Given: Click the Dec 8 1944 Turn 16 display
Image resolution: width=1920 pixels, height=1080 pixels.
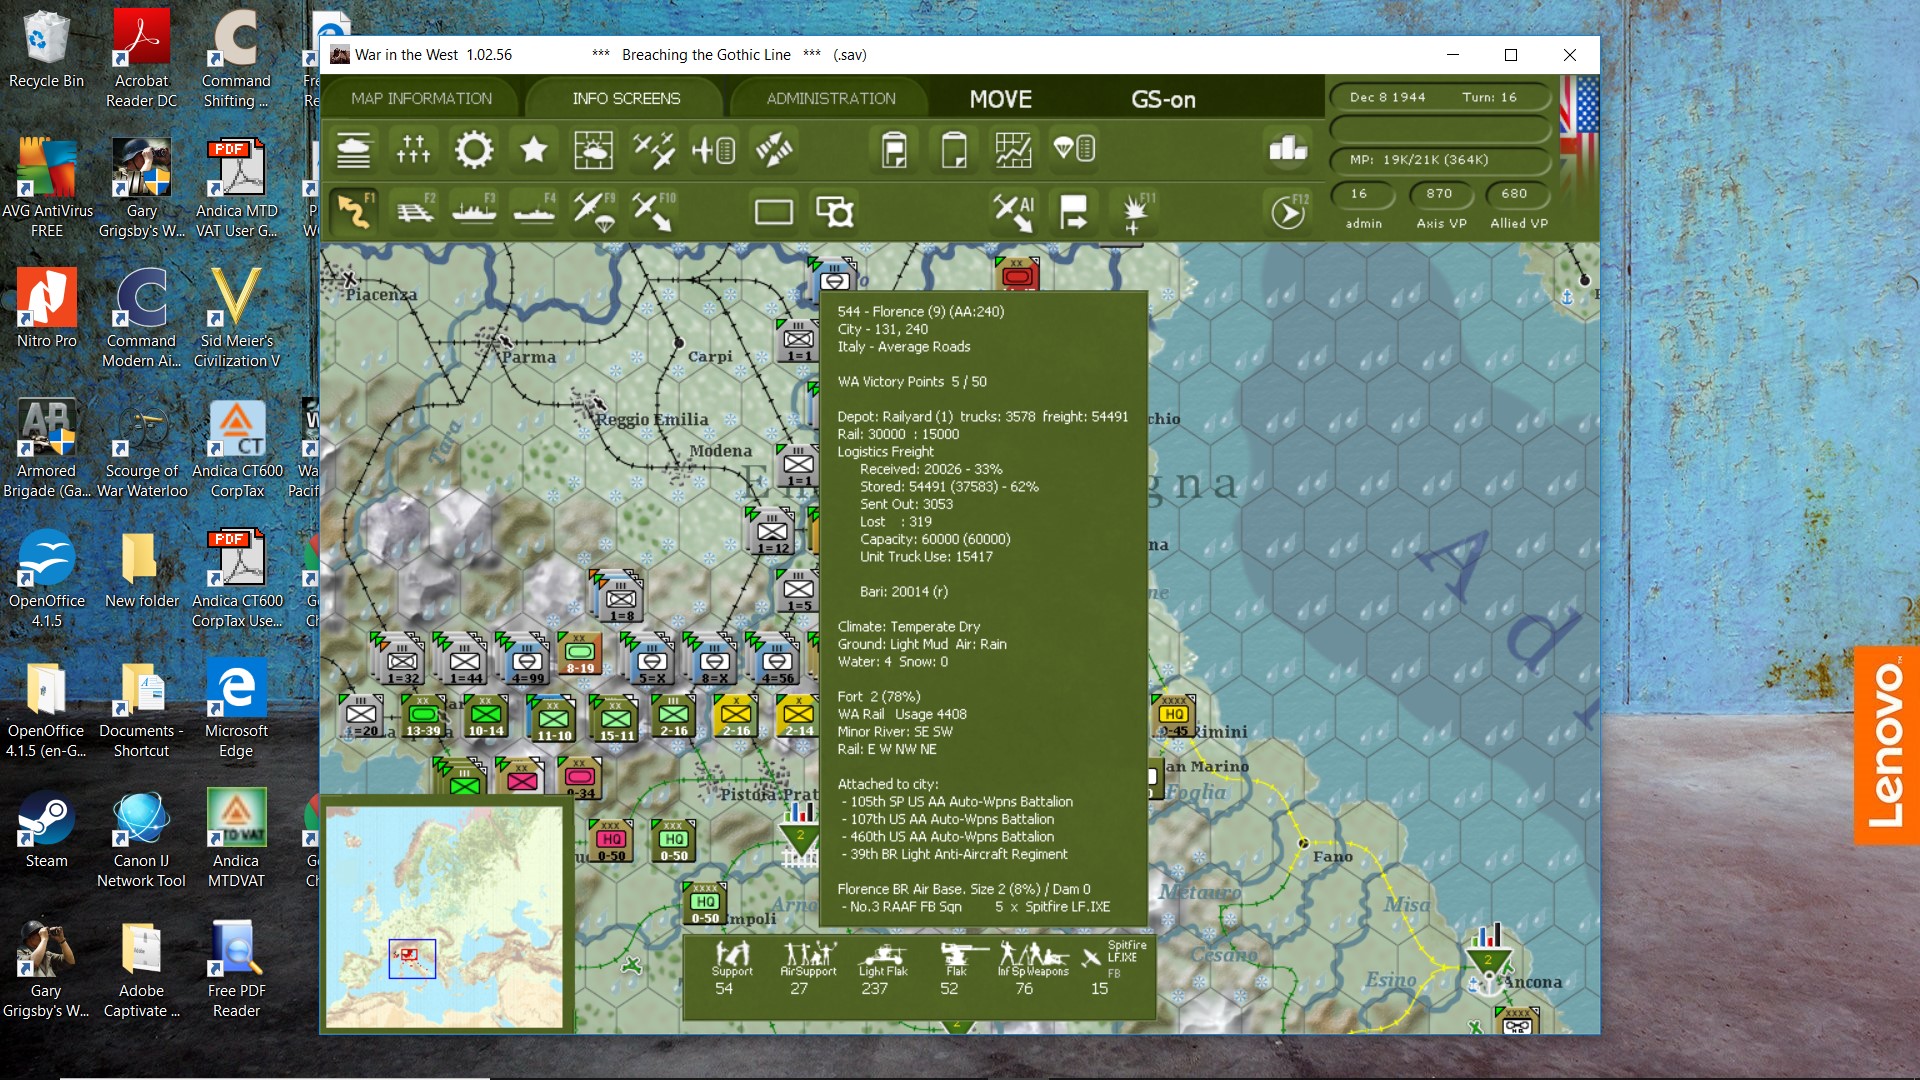Looking at the screenshot, I should pyautogui.click(x=1440, y=97).
